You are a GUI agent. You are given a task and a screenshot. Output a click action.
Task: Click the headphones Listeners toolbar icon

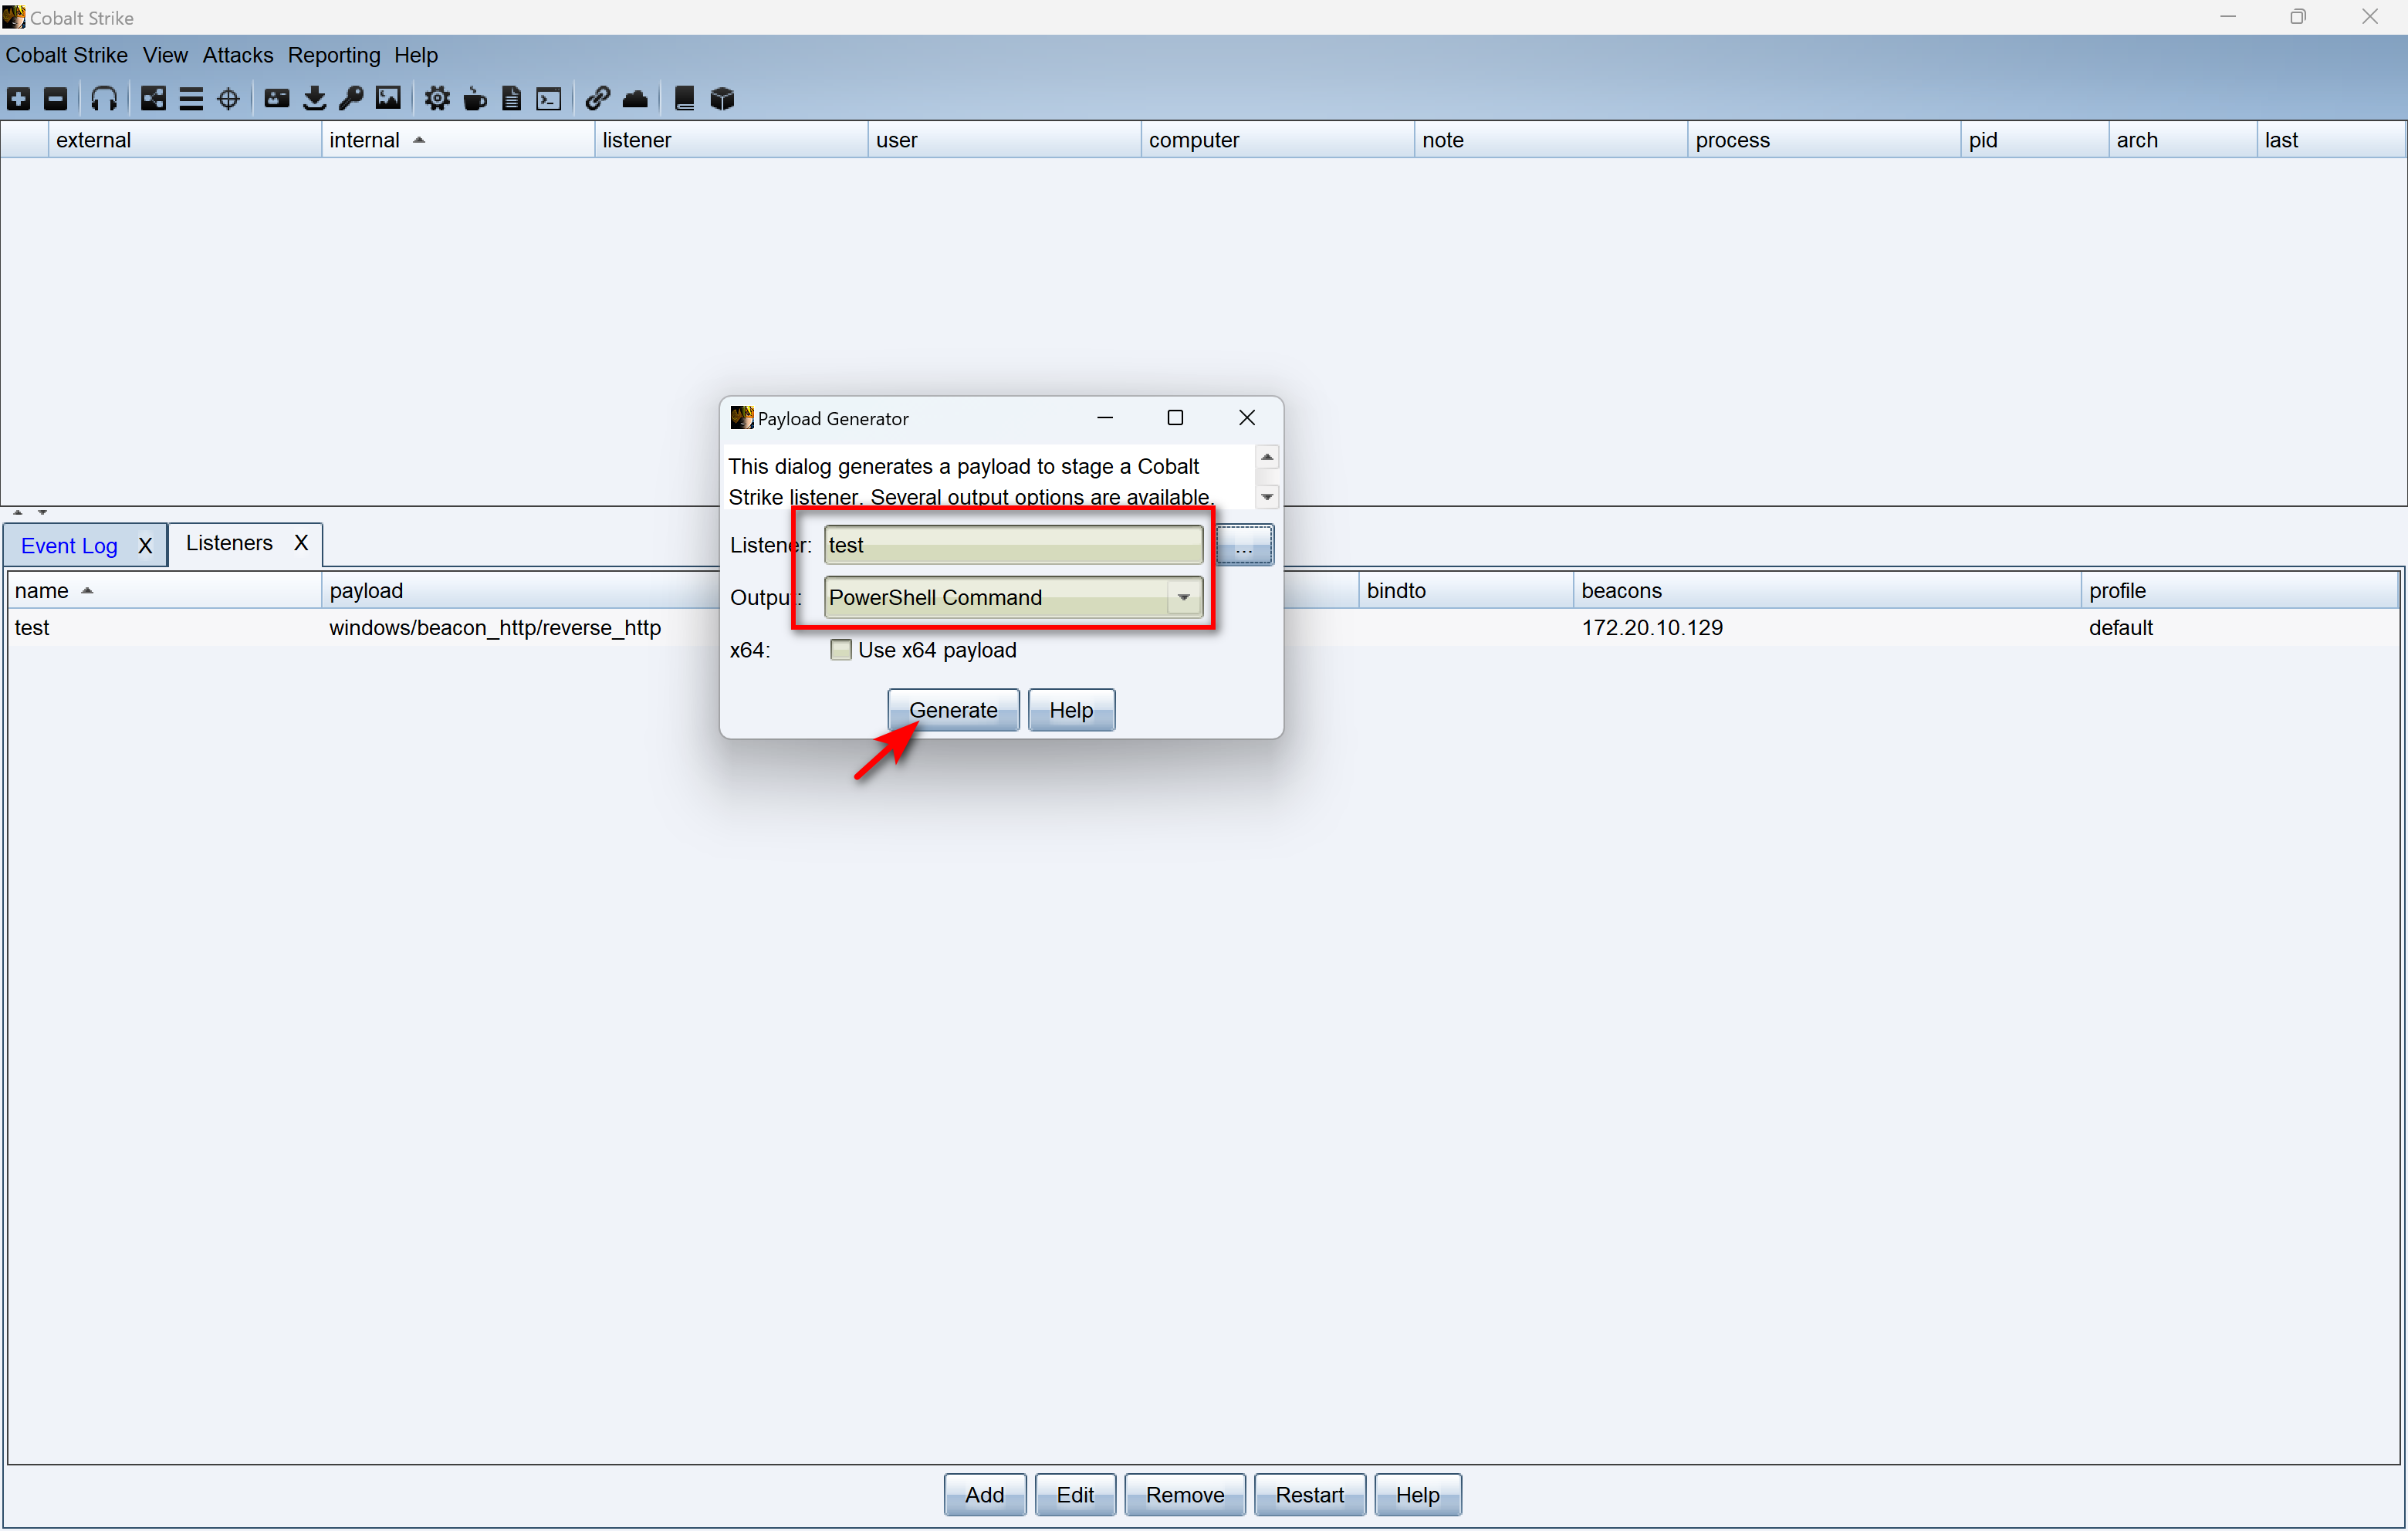tap(104, 98)
